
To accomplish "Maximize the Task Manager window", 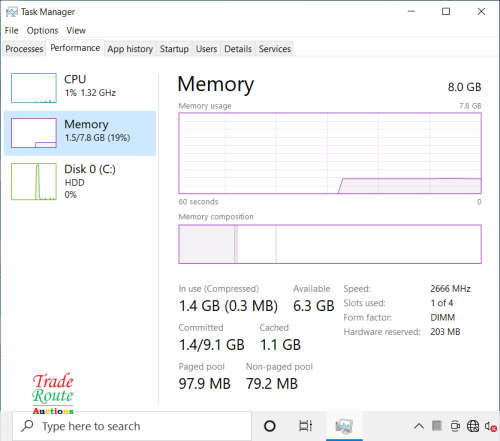I will pos(446,12).
